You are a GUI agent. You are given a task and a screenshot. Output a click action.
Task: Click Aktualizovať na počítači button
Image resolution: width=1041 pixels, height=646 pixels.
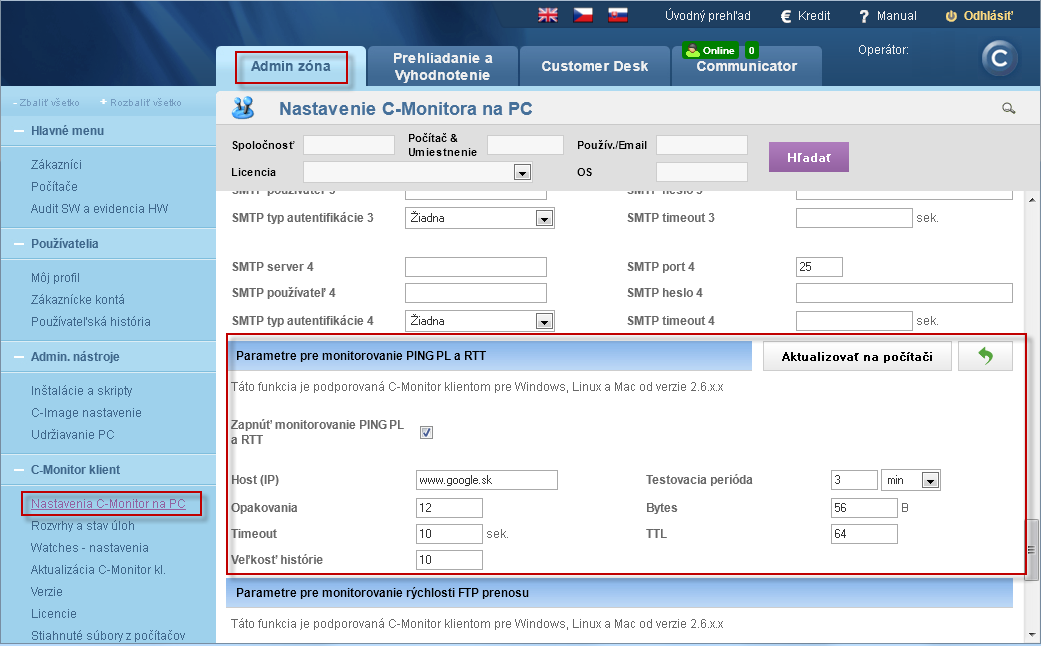[x=857, y=357]
